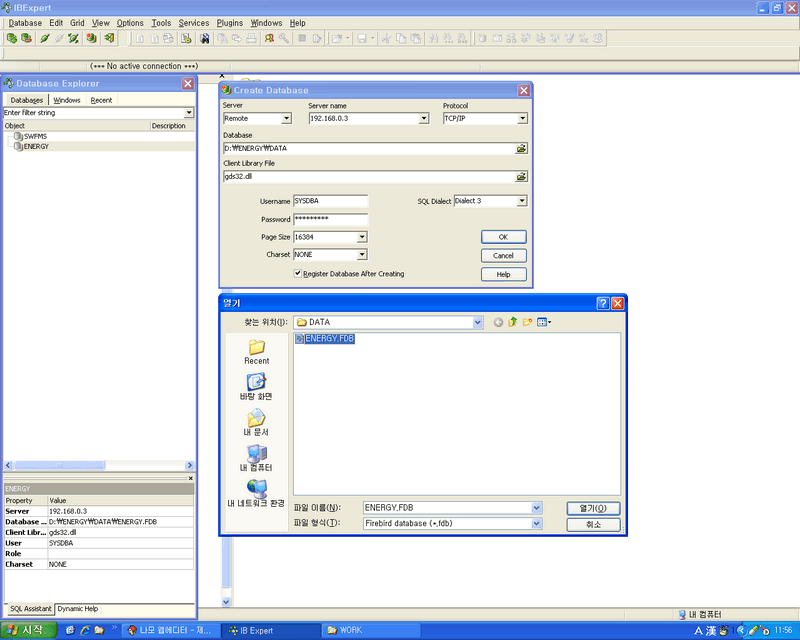Click the Connect to Database toolbar icon
The width and height of the screenshot is (800, 640).
45,38
